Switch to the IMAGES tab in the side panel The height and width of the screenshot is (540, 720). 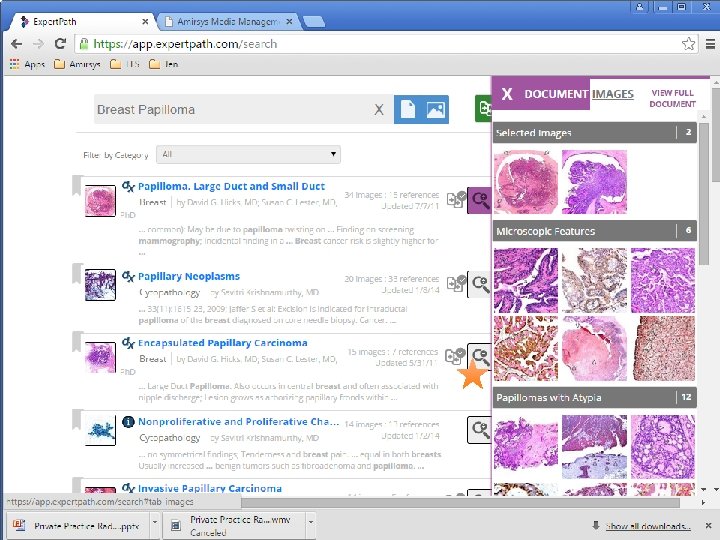(613, 94)
